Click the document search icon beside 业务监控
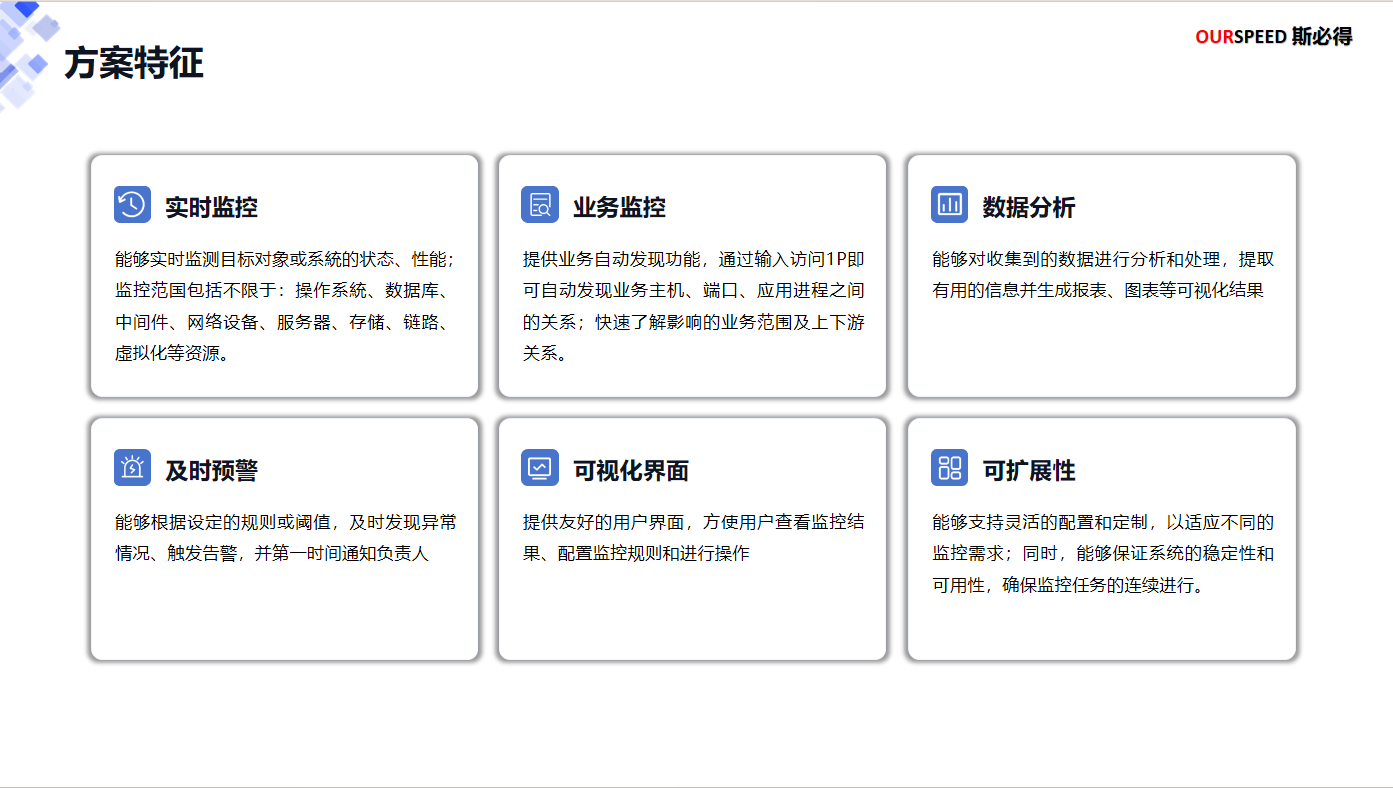Screen dimensions: 1393x788 click(x=540, y=205)
